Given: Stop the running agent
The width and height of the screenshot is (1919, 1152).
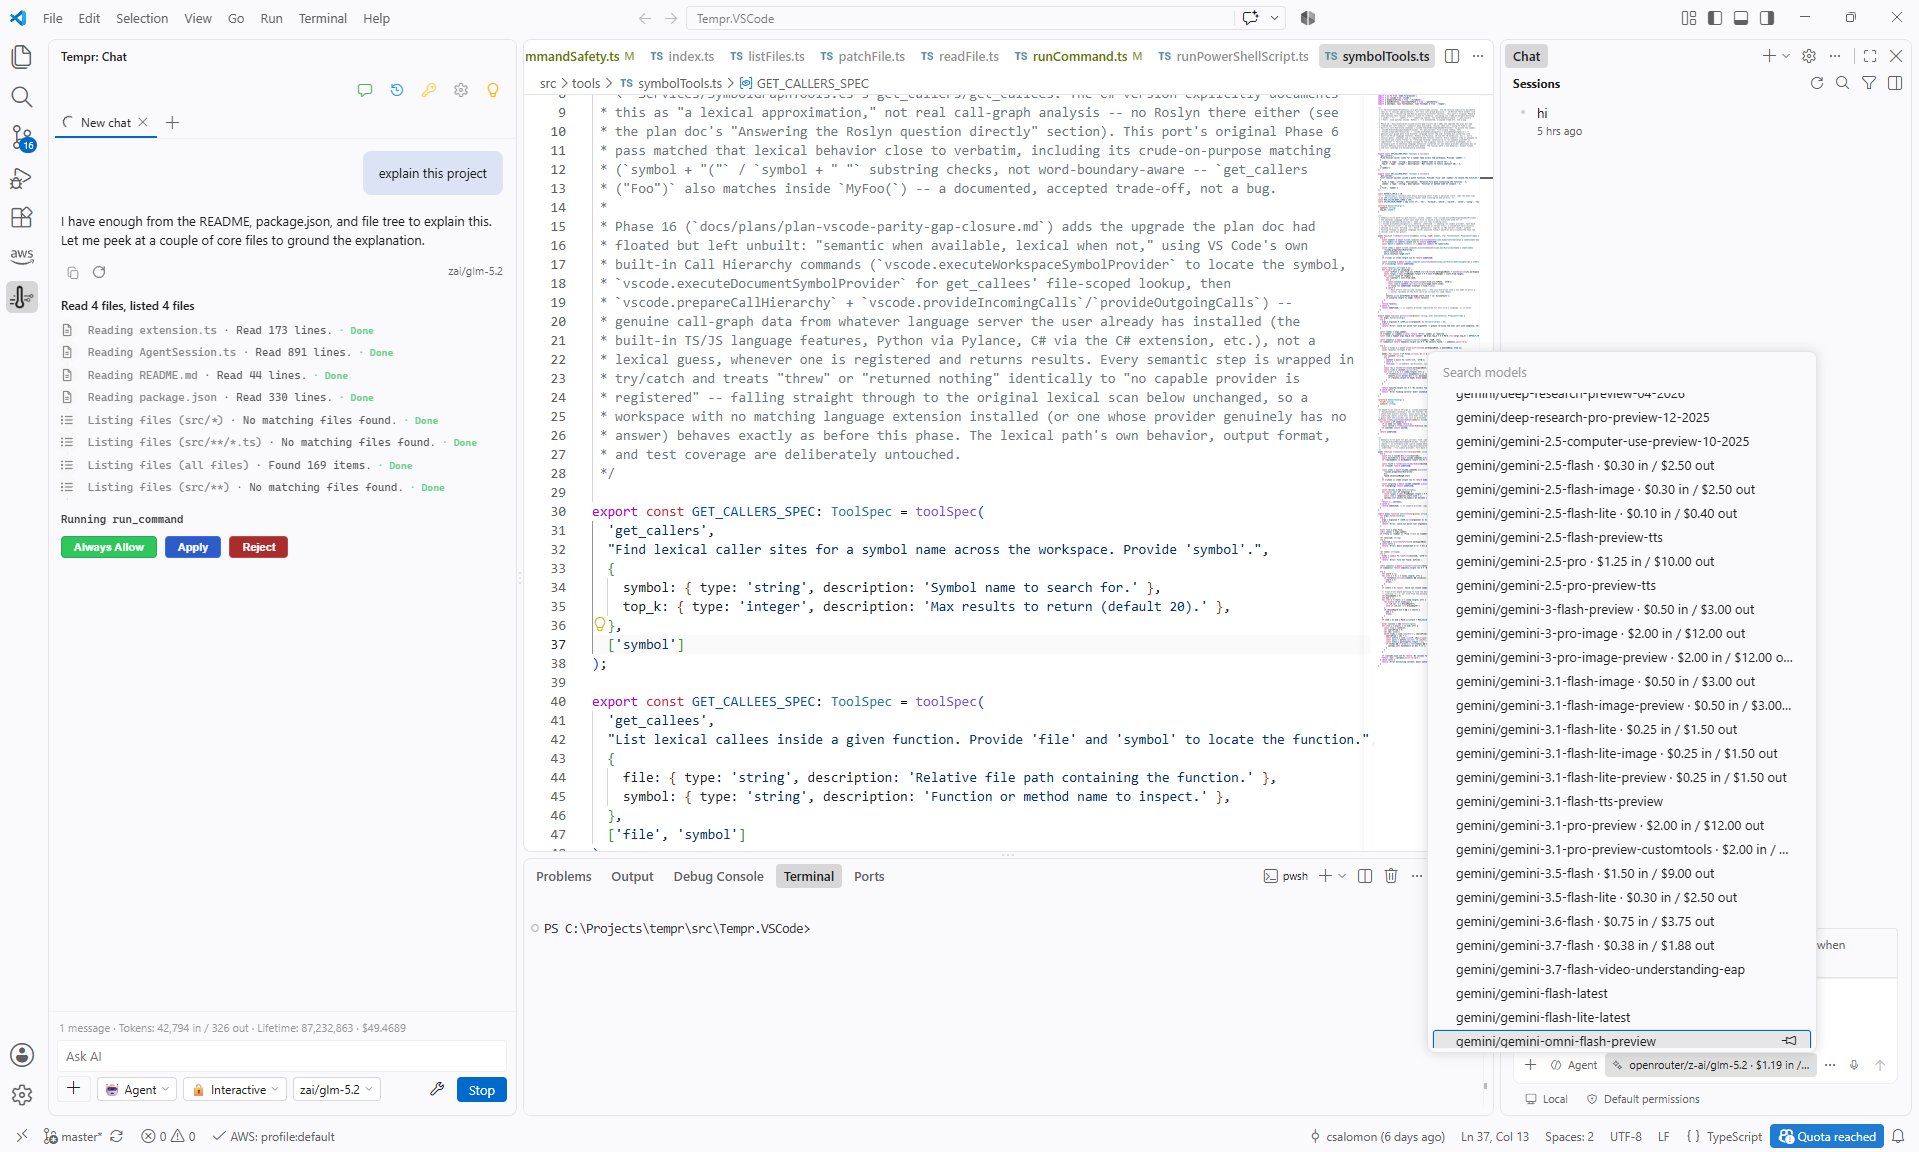Looking at the screenshot, I should click(481, 1089).
